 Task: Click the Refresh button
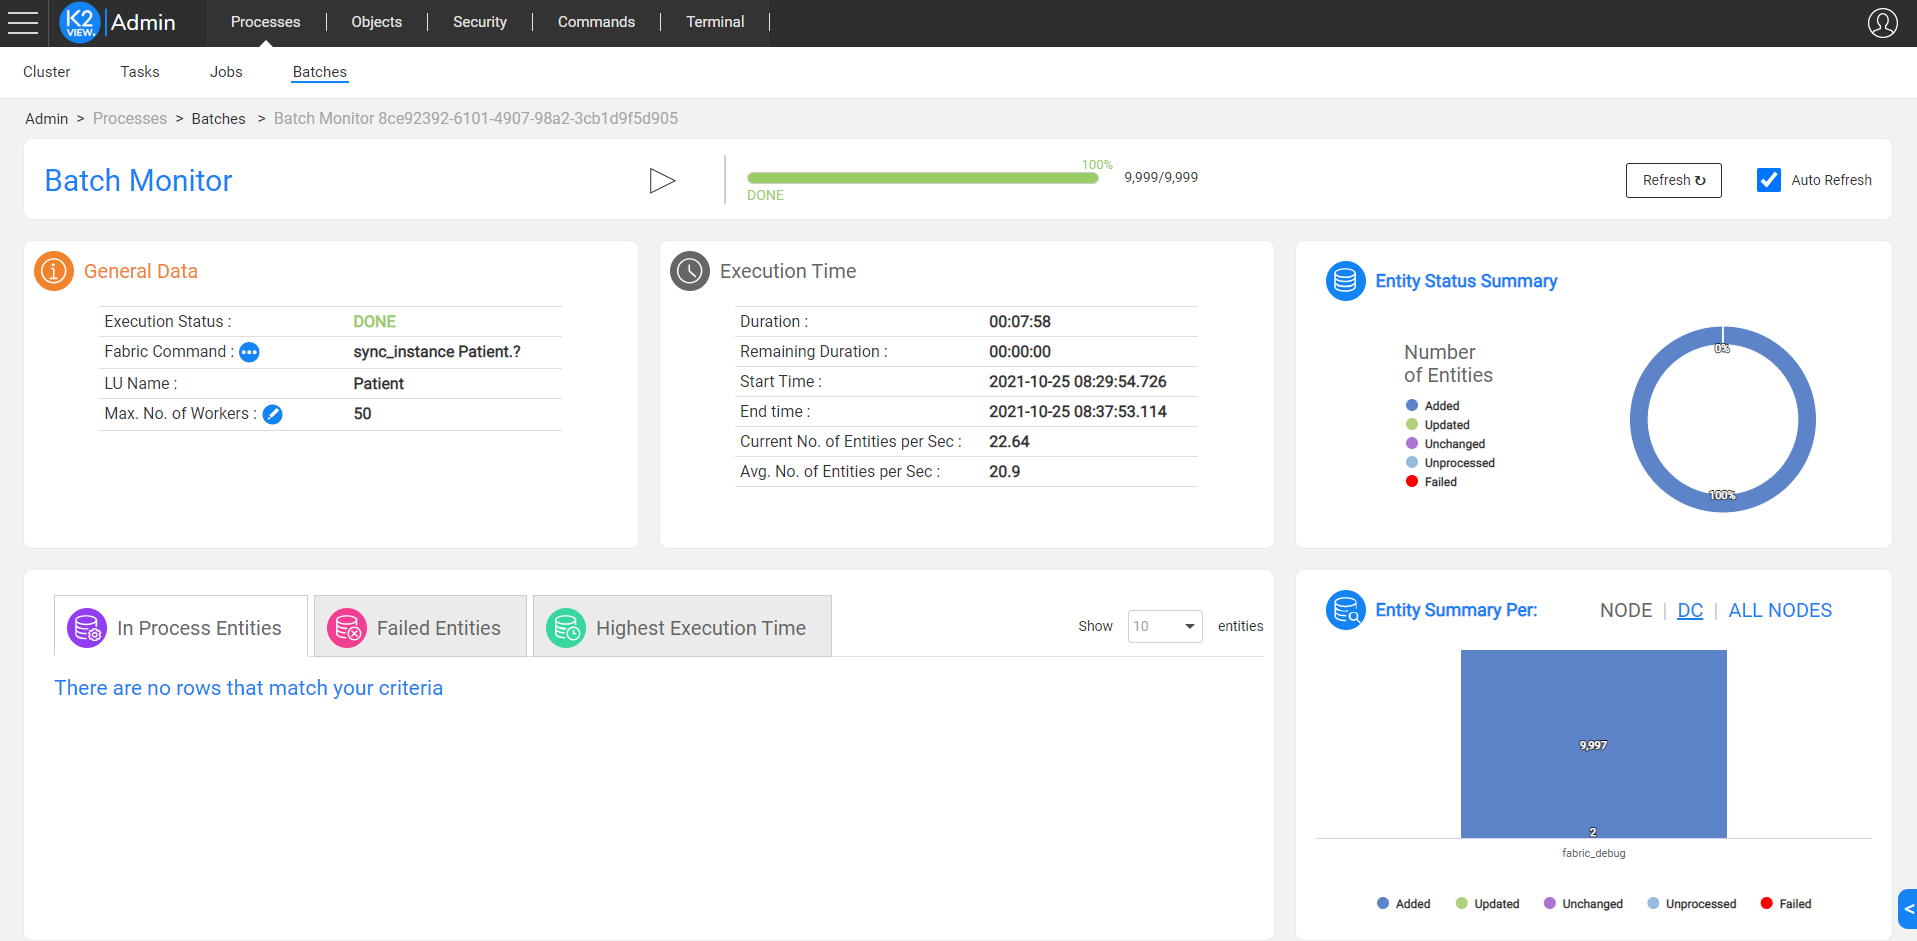(1673, 180)
